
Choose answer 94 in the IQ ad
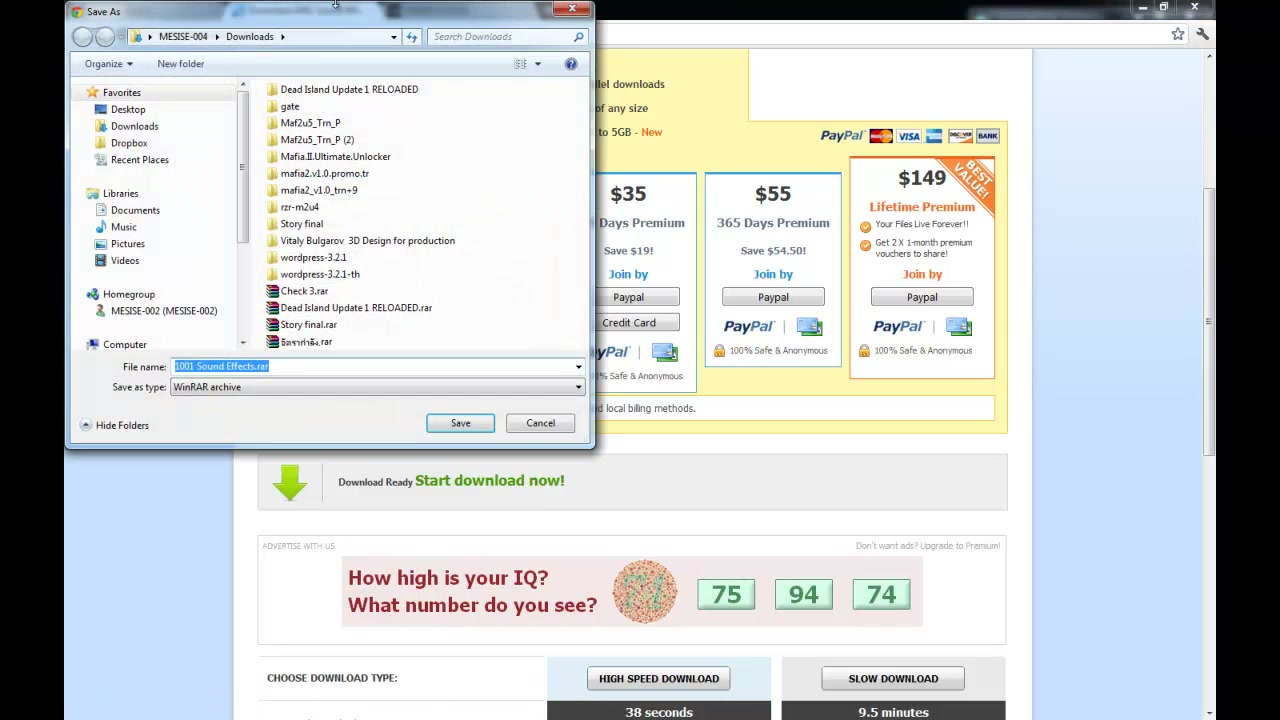coord(803,595)
